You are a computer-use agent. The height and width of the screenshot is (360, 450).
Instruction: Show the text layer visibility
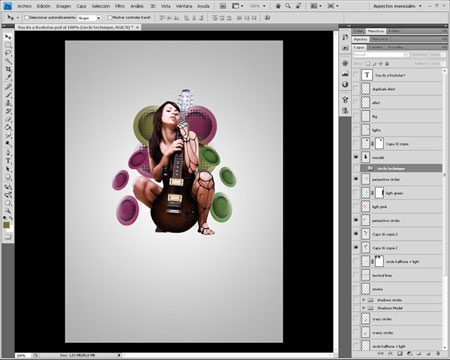click(x=356, y=75)
